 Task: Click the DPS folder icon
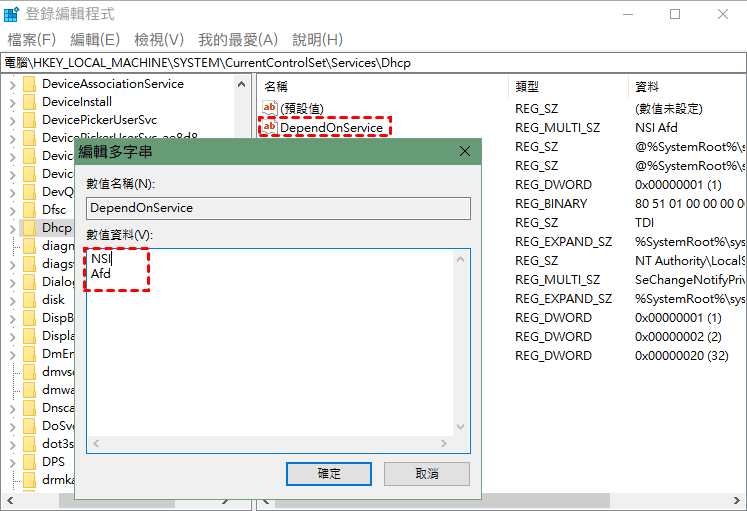click(x=30, y=462)
